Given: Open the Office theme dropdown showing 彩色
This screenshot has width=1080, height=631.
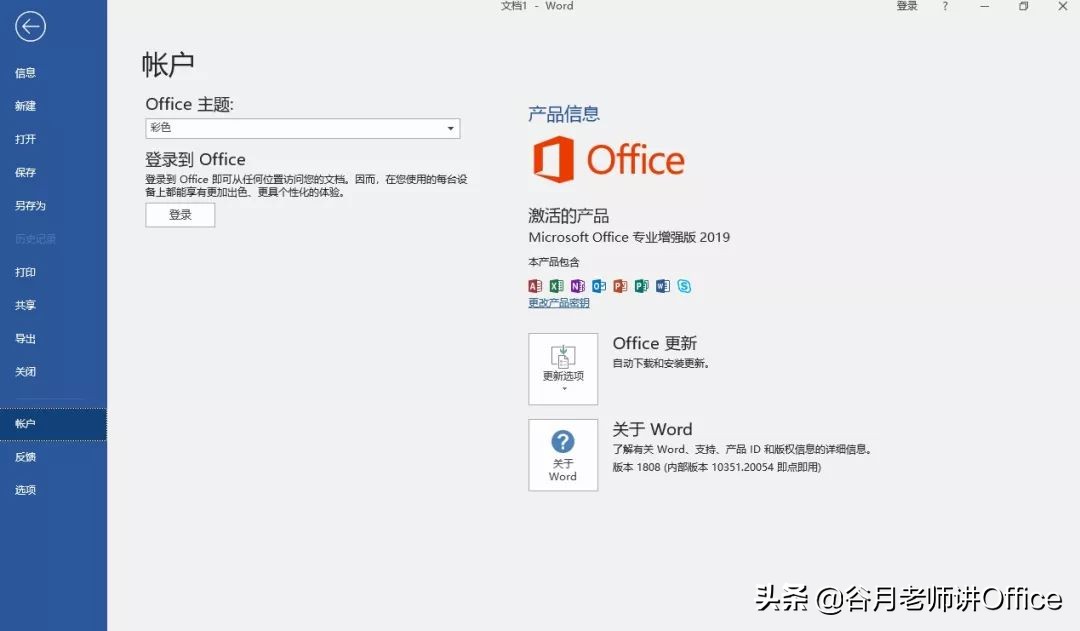Looking at the screenshot, I should point(302,128).
